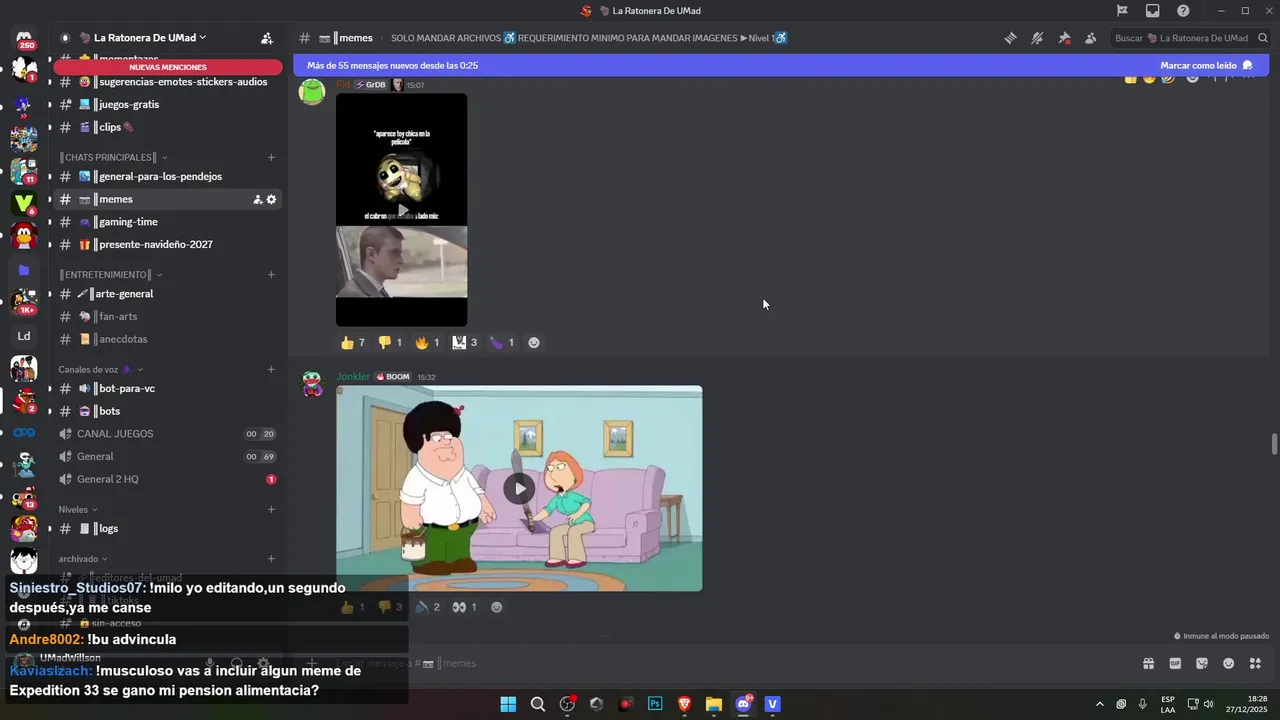The width and height of the screenshot is (1280, 720).
Task: Play the Freddy movie meme video
Action: pos(402,211)
